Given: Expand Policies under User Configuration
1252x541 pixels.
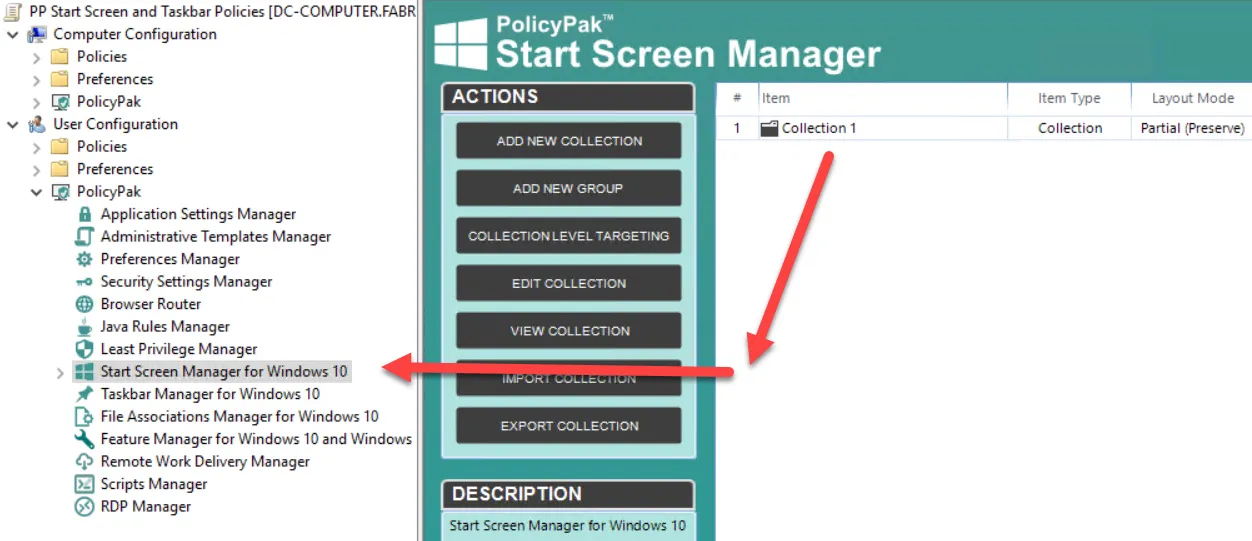Looking at the screenshot, I should [37, 147].
